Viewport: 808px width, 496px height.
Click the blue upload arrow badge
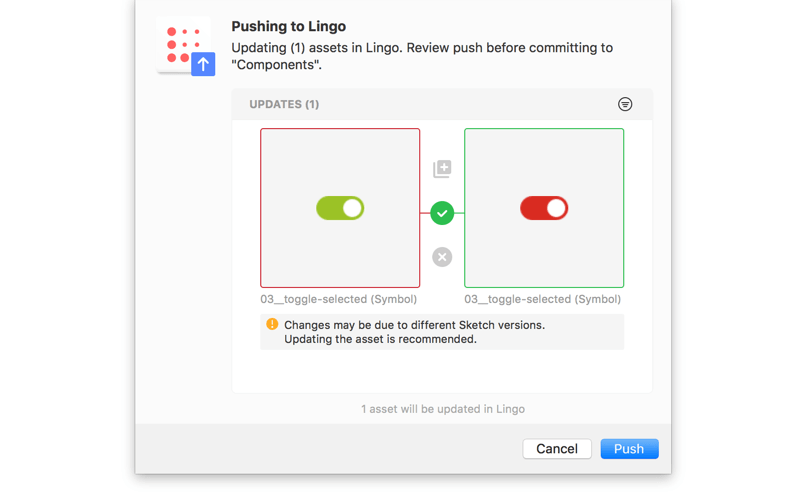[203, 64]
